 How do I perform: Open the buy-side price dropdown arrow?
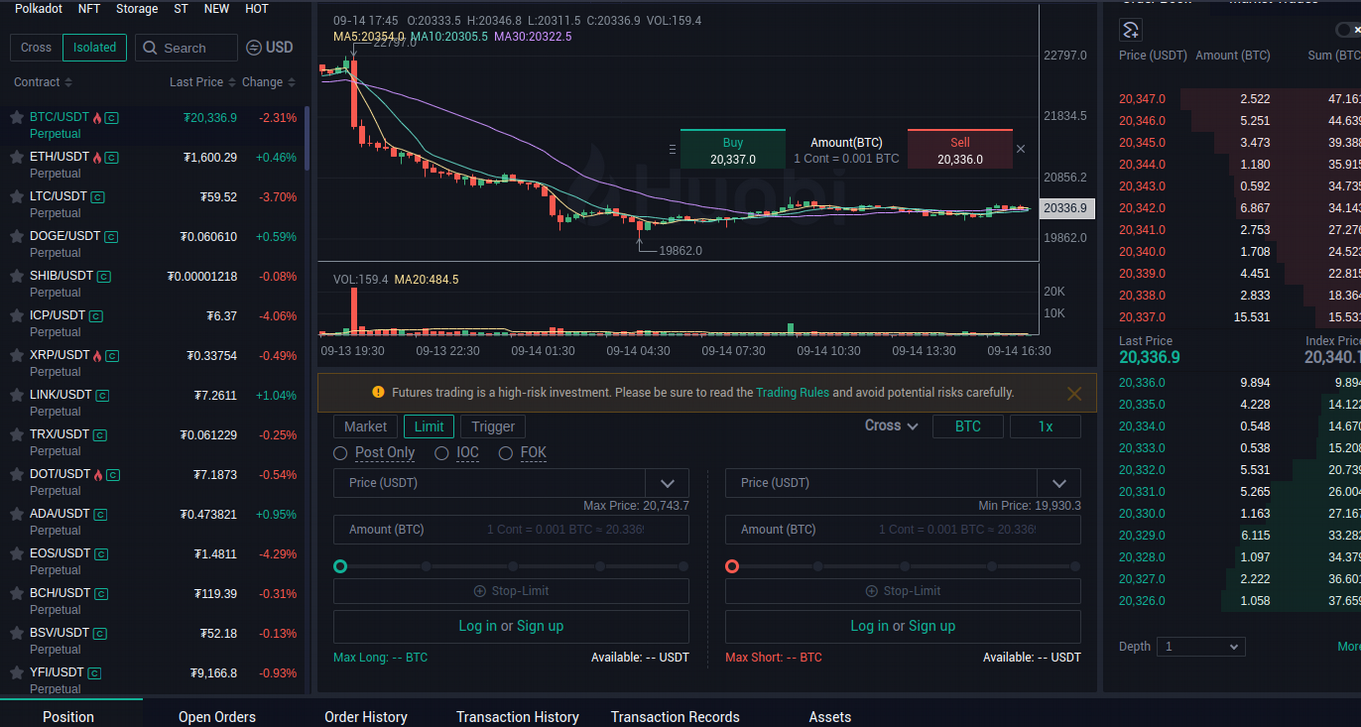[x=667, y=483]
